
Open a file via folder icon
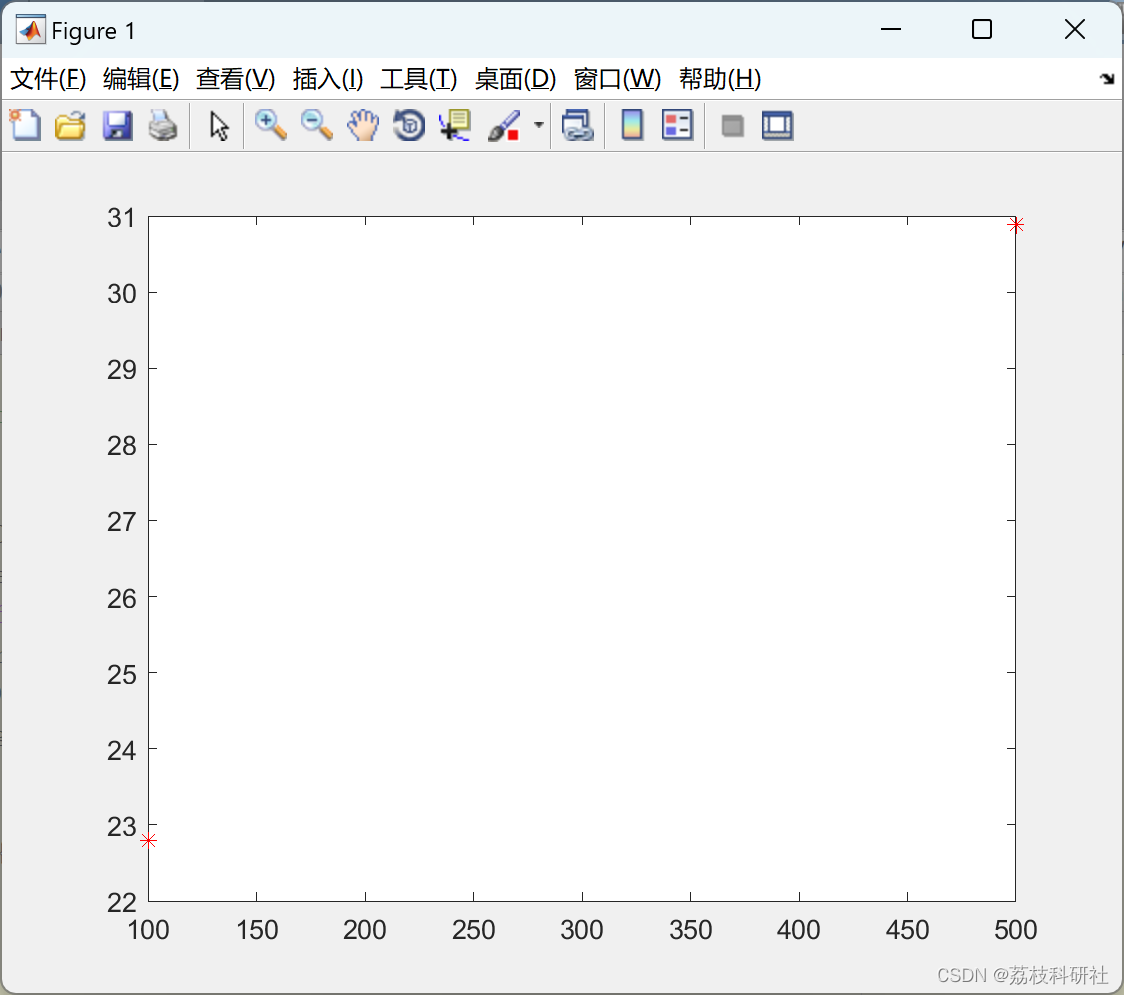click(70, 125)
